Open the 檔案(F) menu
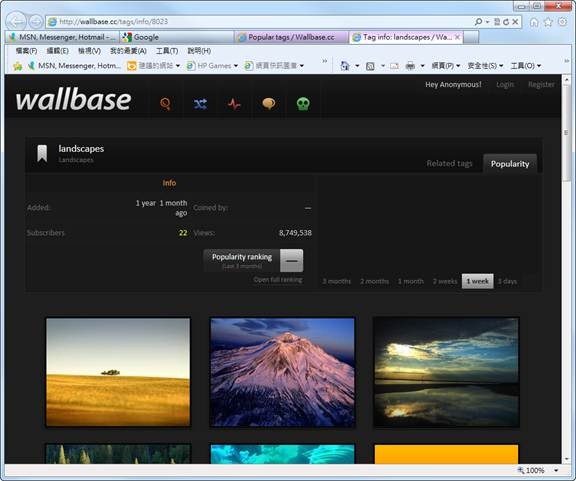 26,51
